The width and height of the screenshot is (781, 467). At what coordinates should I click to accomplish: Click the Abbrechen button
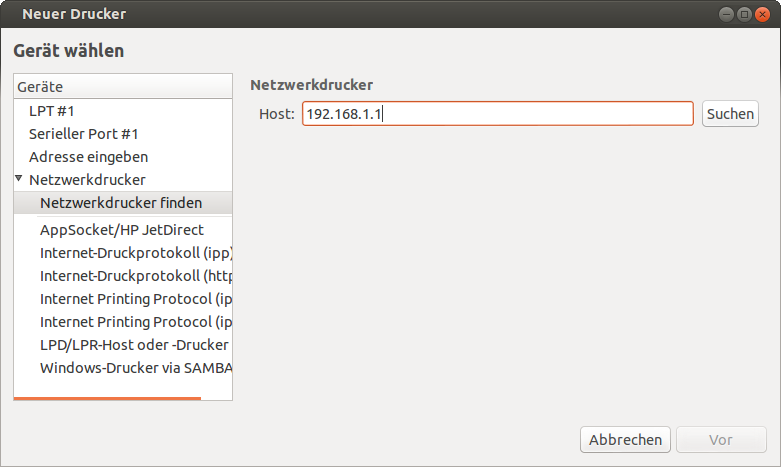(625, 440)
